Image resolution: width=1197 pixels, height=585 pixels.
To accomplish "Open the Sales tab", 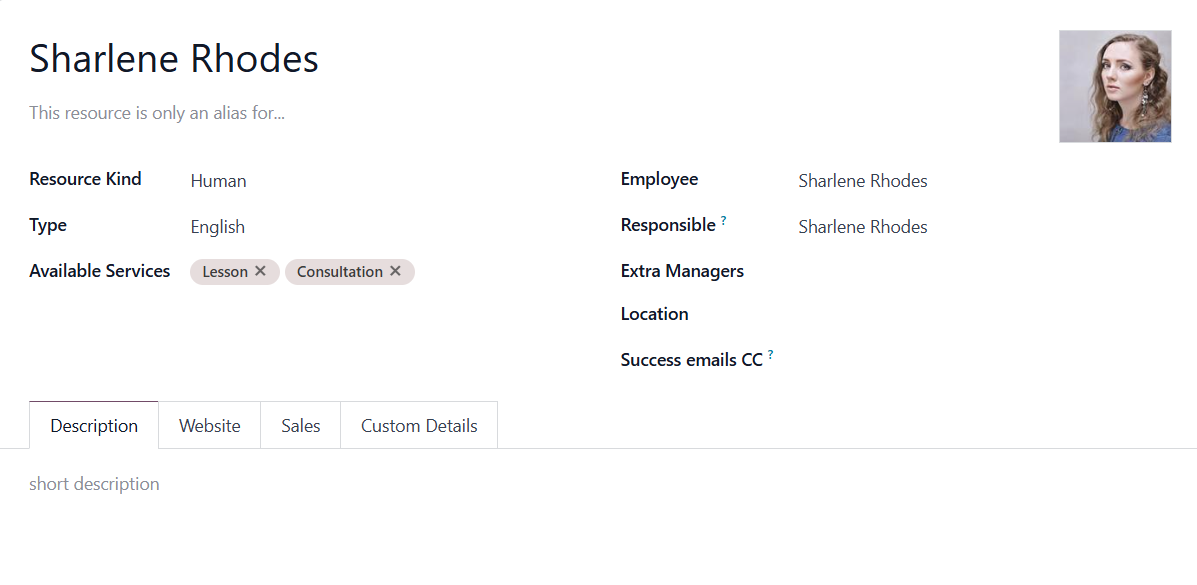I will pos(300,425).
